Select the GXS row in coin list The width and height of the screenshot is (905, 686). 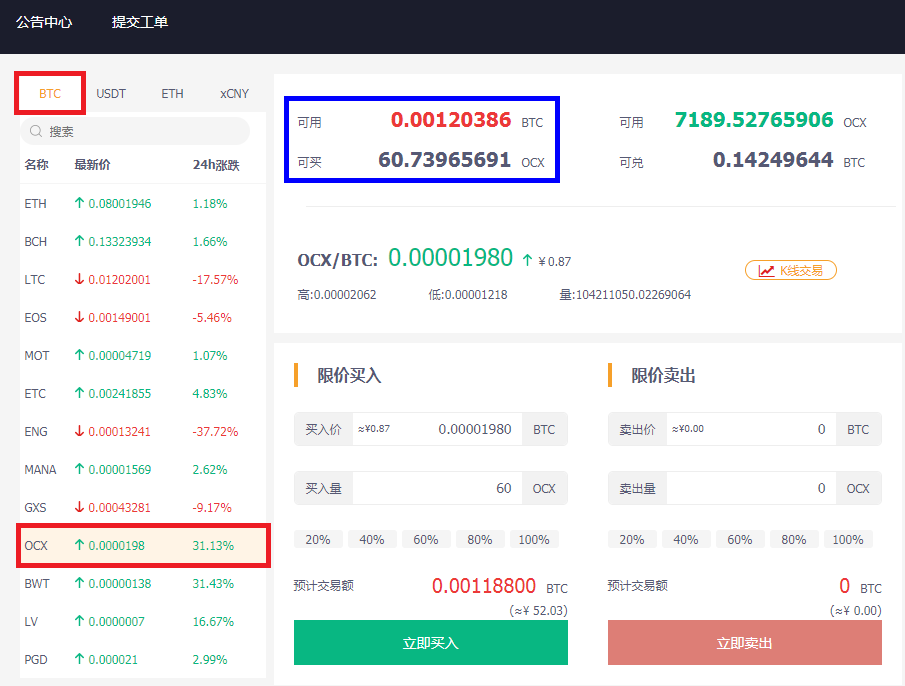click(143, 508)
